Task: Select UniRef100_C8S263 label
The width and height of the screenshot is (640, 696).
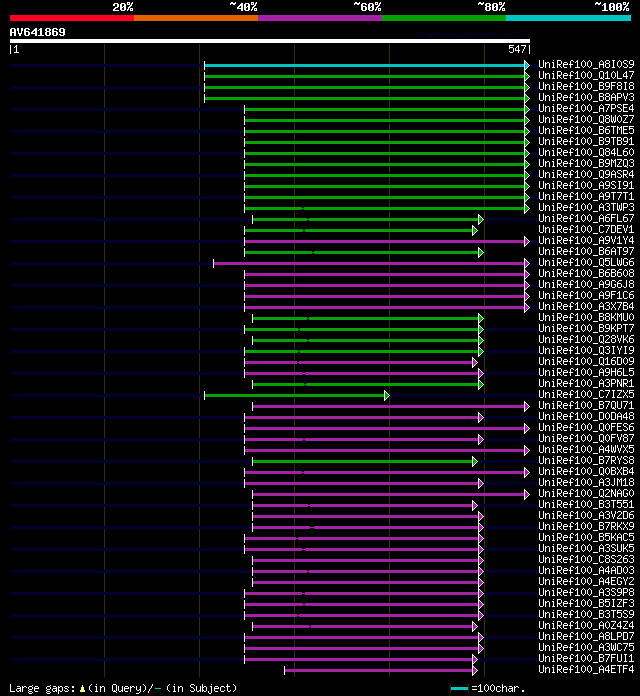Action: tap(586, 560)
